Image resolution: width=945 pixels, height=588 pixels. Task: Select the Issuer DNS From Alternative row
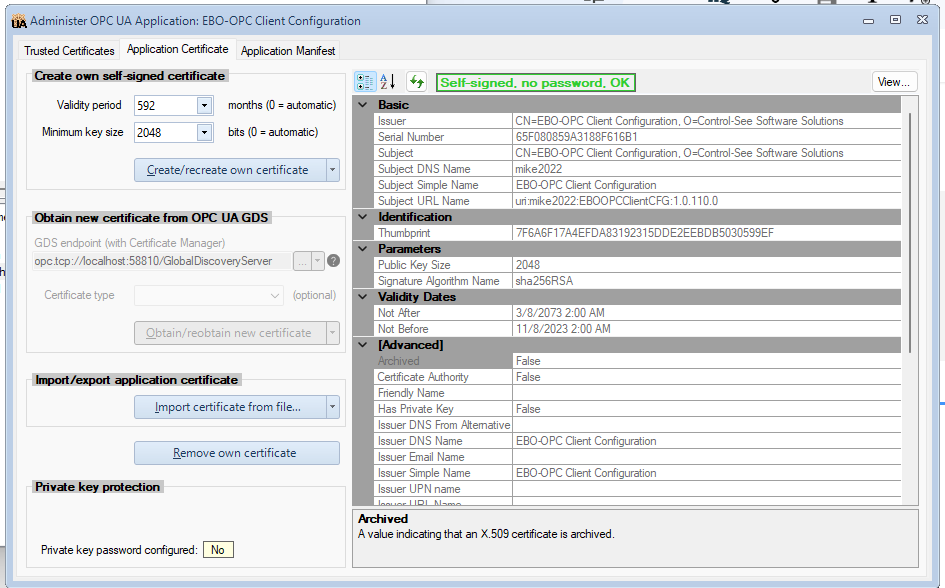point(638,425)
